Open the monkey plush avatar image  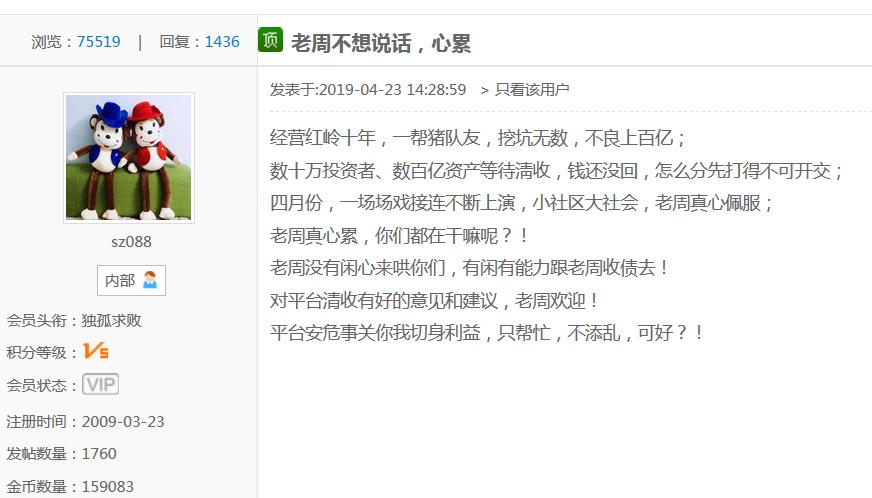[x=129, y=157]
